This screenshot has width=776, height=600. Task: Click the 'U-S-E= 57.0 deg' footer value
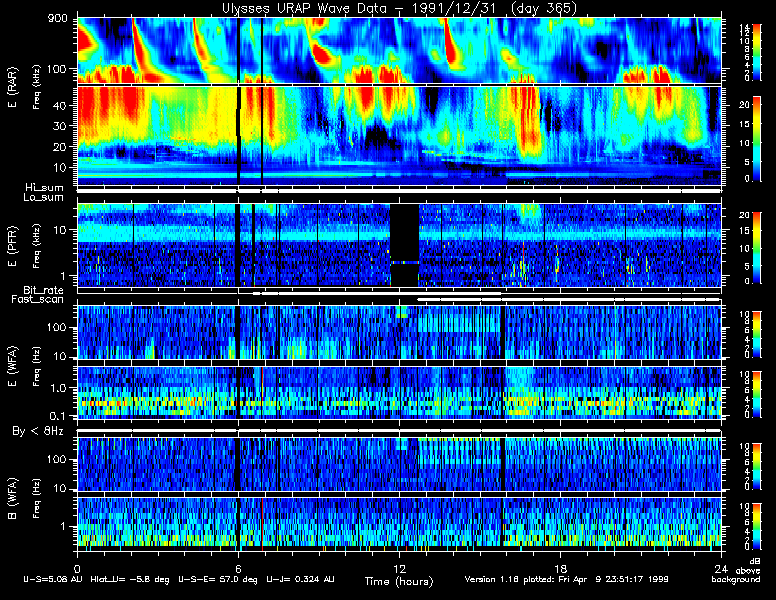(x=218, y=579)
